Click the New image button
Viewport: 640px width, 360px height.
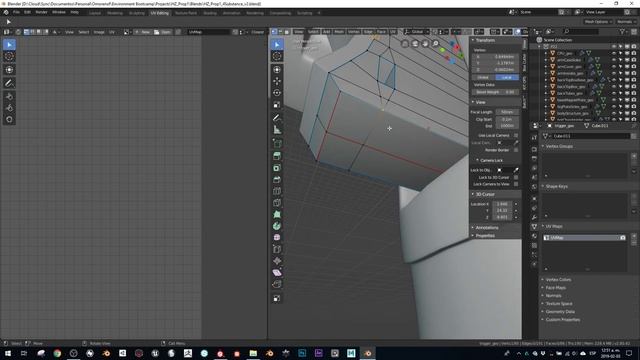tap(142, 32)
